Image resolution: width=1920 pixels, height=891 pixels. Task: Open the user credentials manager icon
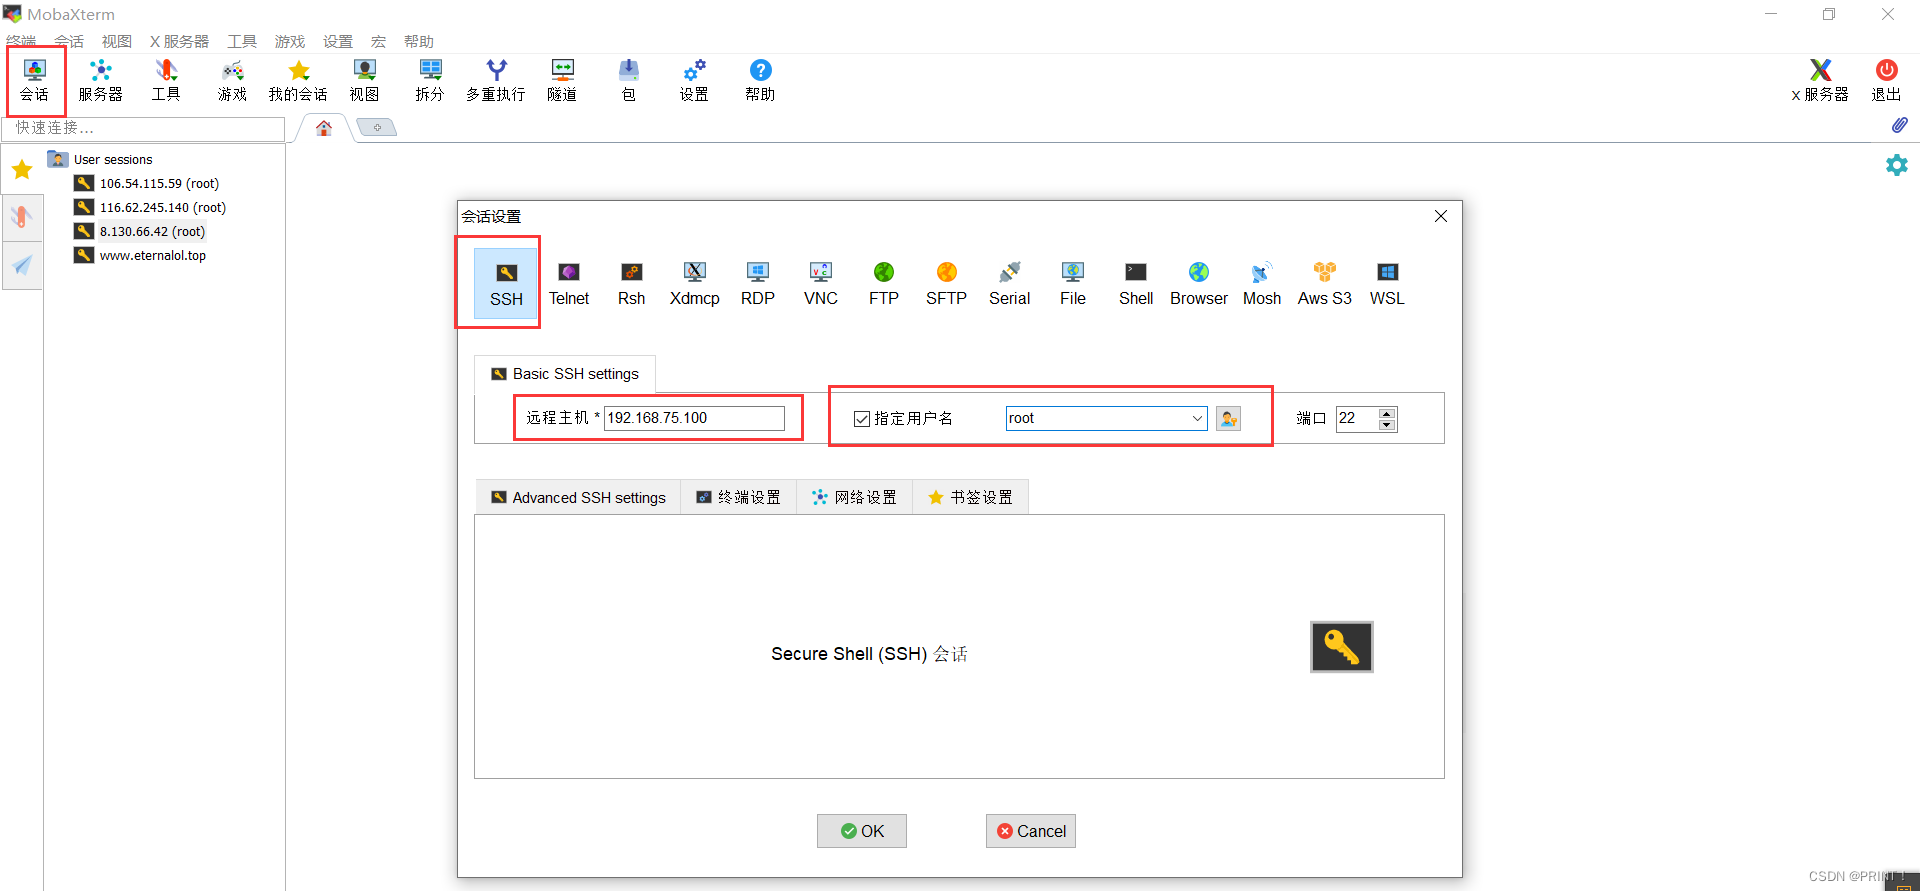click(x=1228, y=418)
